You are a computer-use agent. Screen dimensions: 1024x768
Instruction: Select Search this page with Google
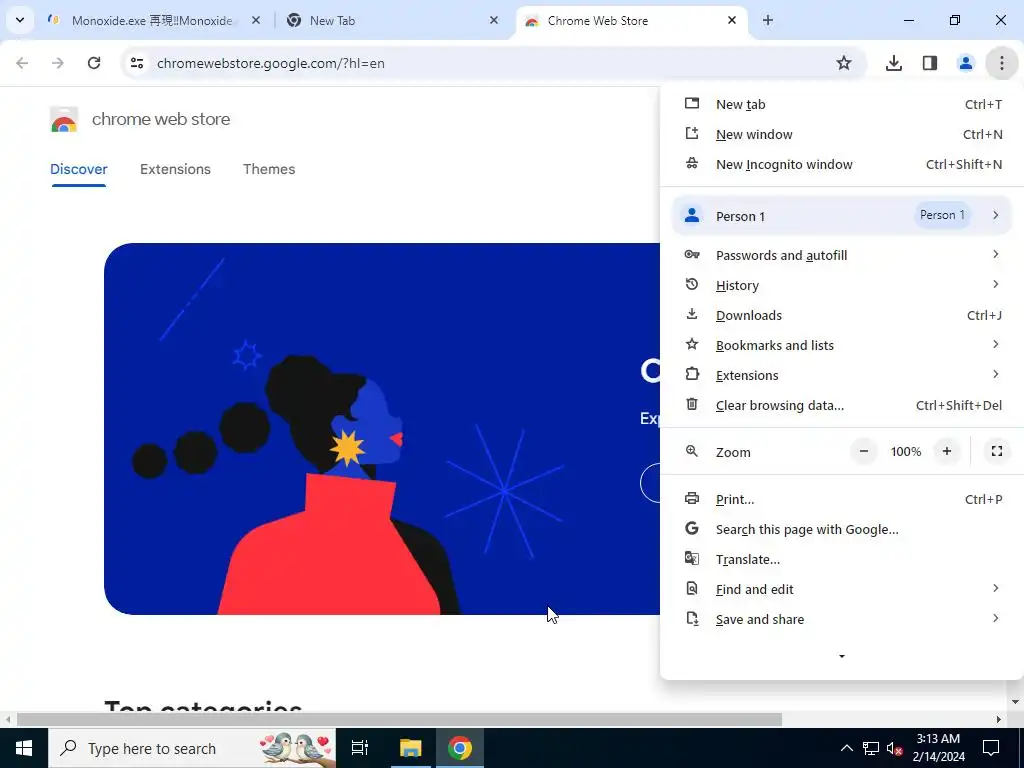click(842, 530)
